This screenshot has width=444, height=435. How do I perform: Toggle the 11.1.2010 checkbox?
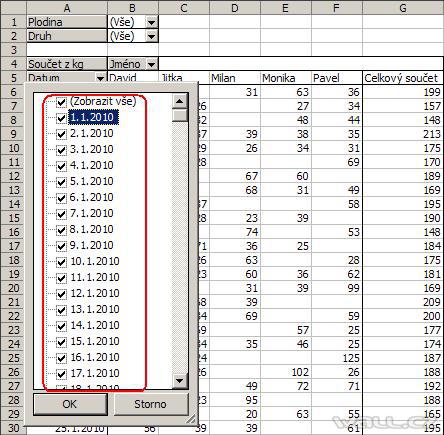click(x=61, y=278)
